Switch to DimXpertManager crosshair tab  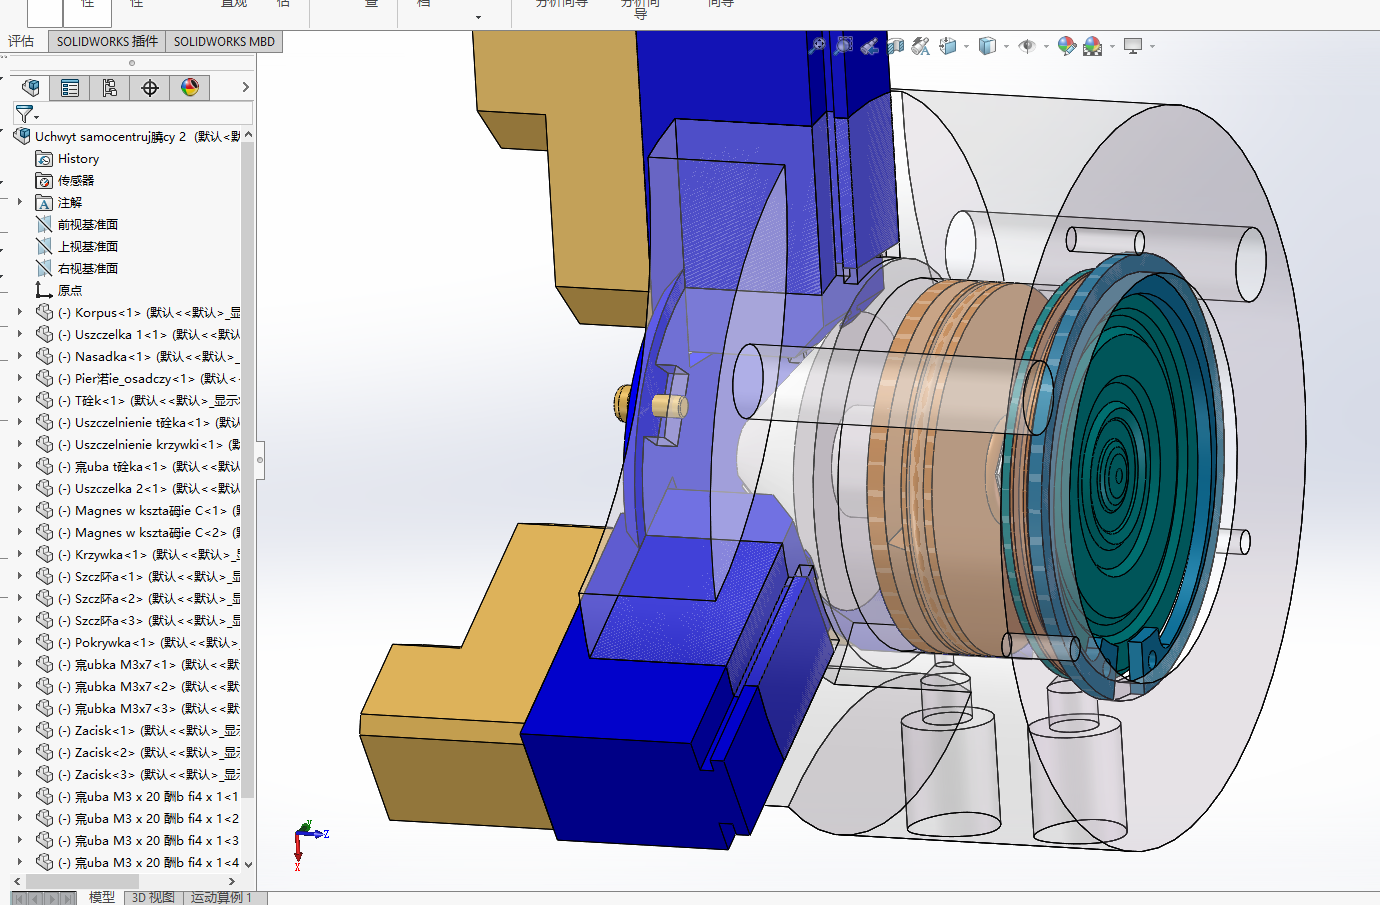(x=149, y=88)
